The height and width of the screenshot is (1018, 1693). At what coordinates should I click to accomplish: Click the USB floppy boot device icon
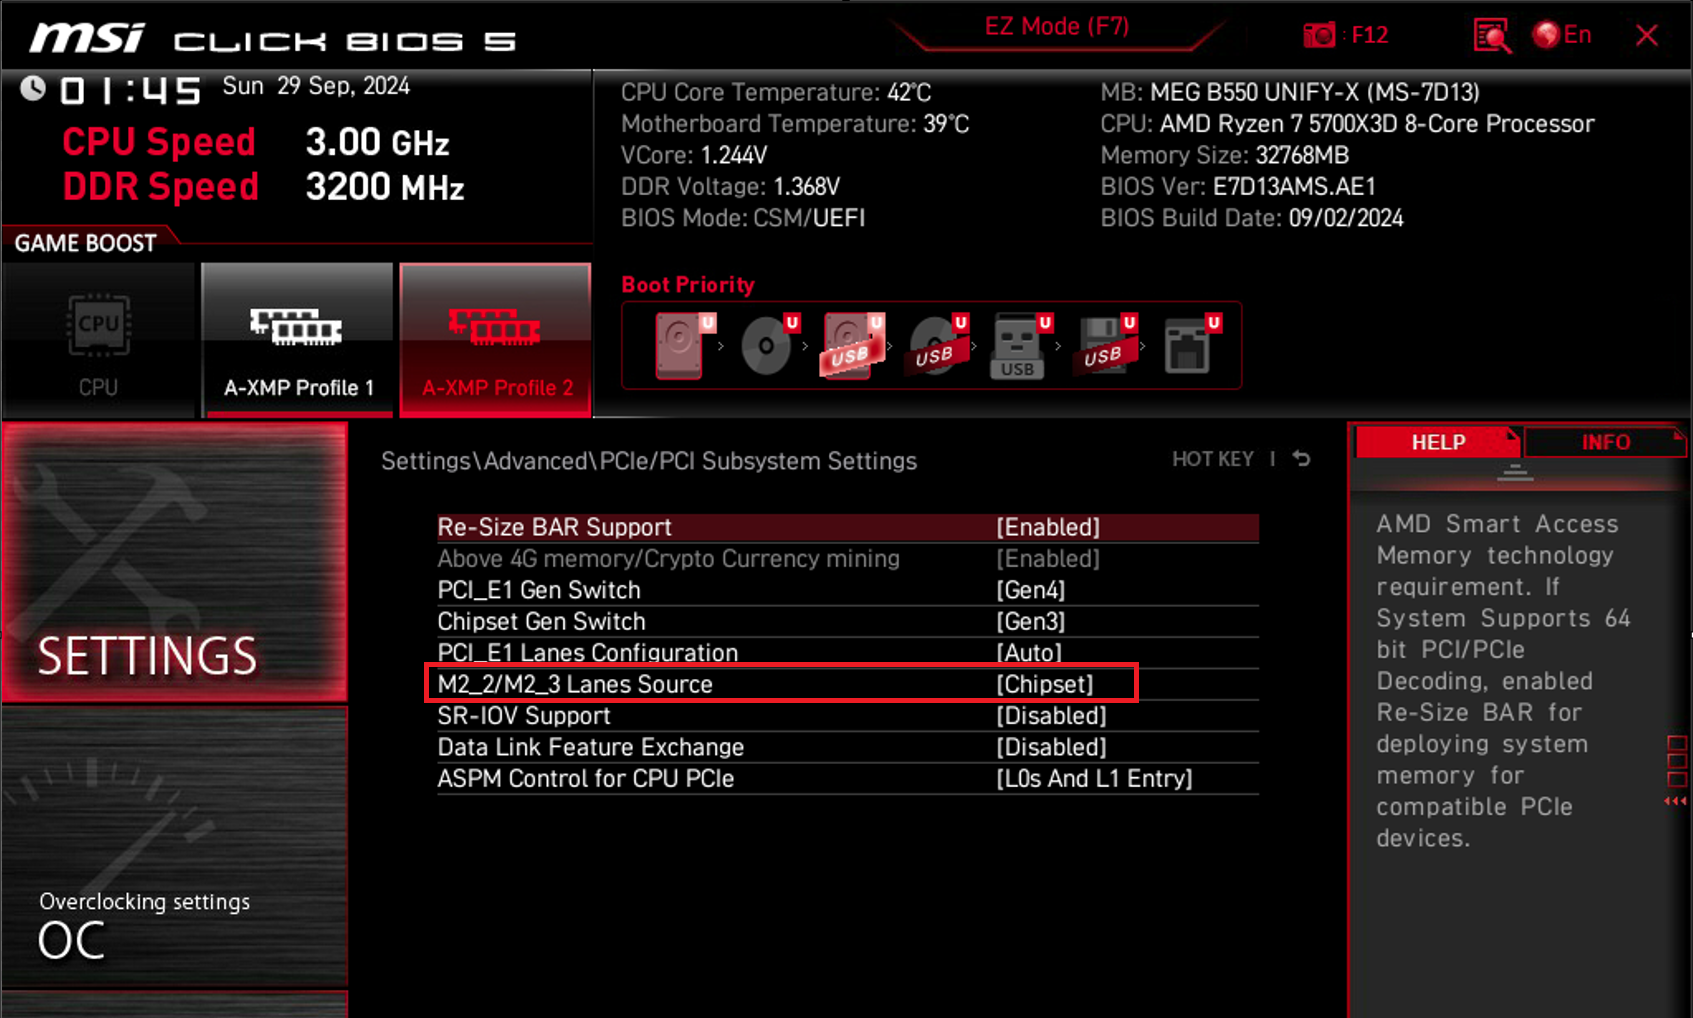1104,345
